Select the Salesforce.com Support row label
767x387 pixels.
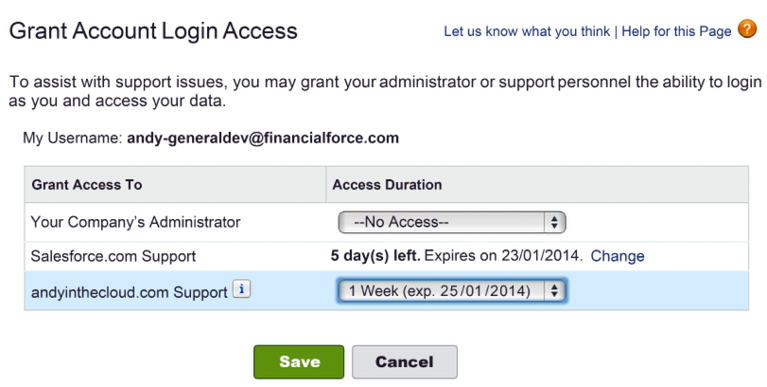113,256
